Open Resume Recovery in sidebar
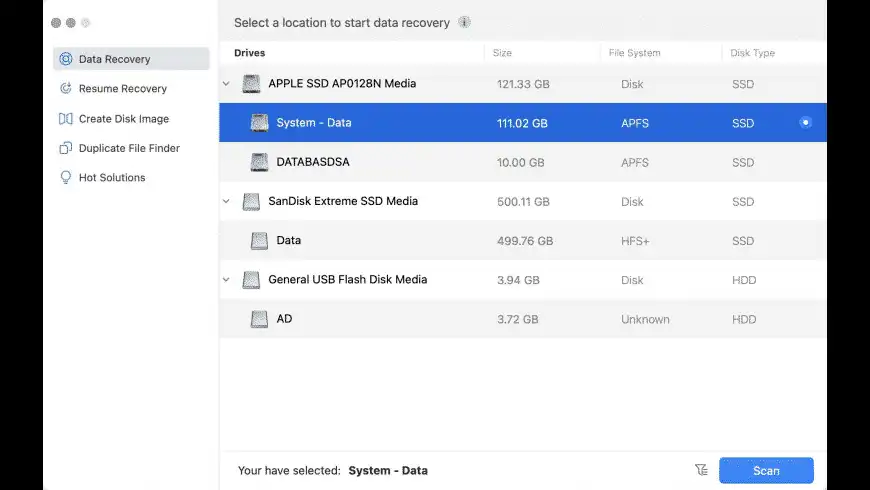870x490 pixels. pos(122,88)
